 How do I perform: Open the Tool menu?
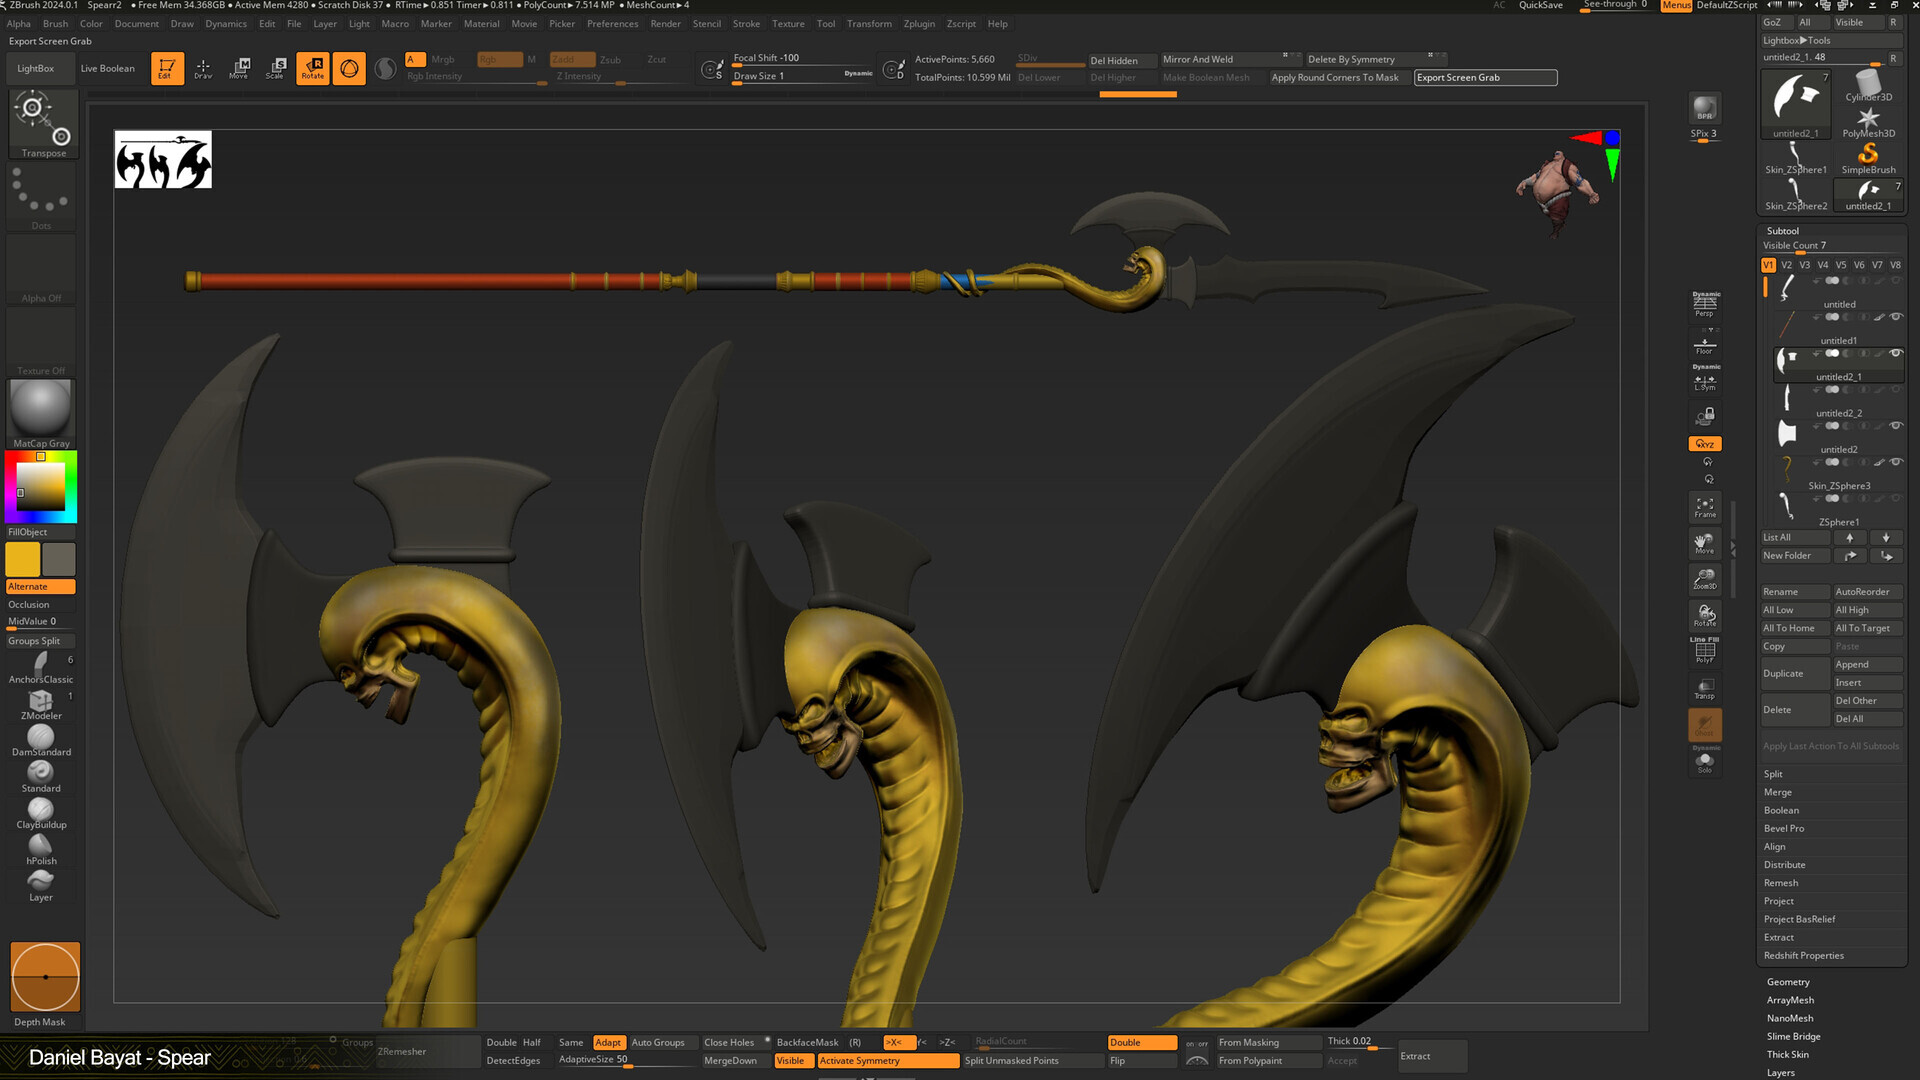[825, 23]
